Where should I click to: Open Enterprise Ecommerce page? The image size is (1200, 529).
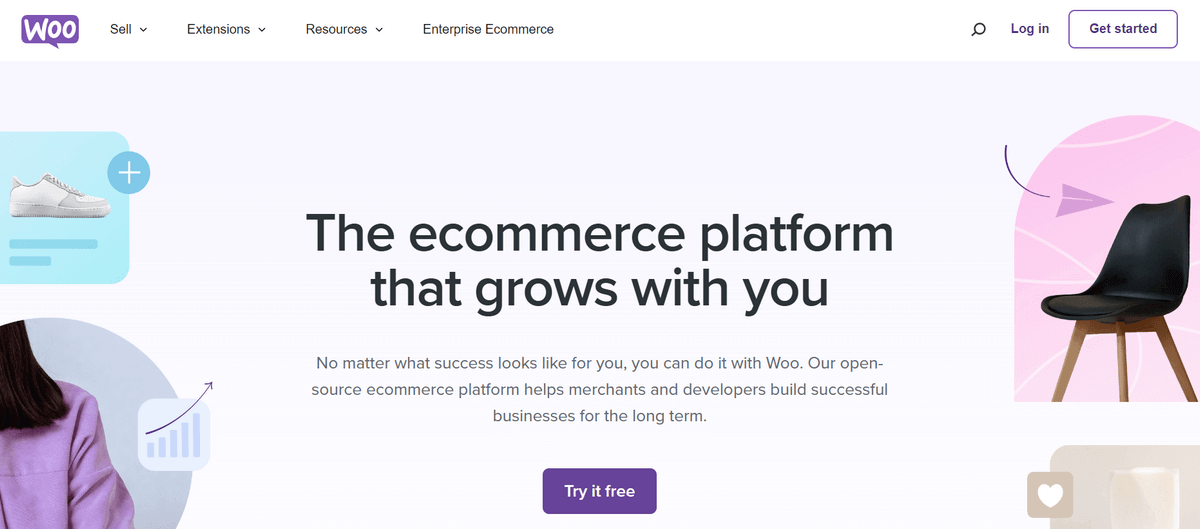488,29
